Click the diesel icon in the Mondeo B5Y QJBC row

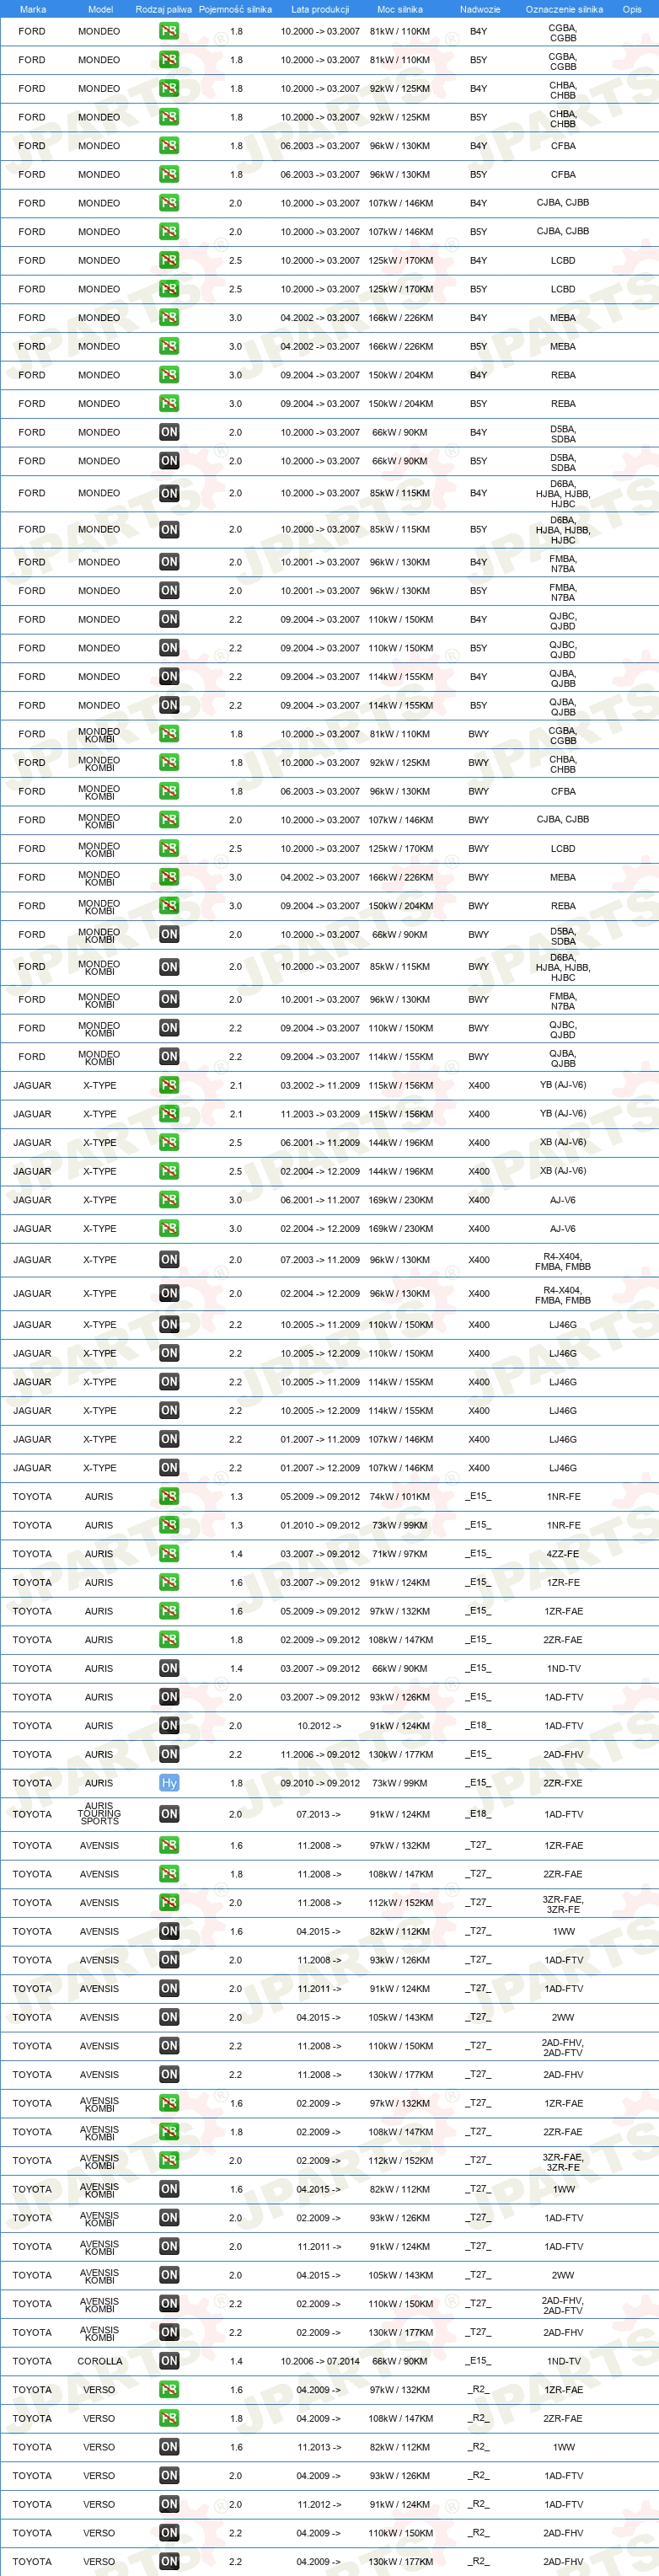pyautogui.click(x=169, y=648)
